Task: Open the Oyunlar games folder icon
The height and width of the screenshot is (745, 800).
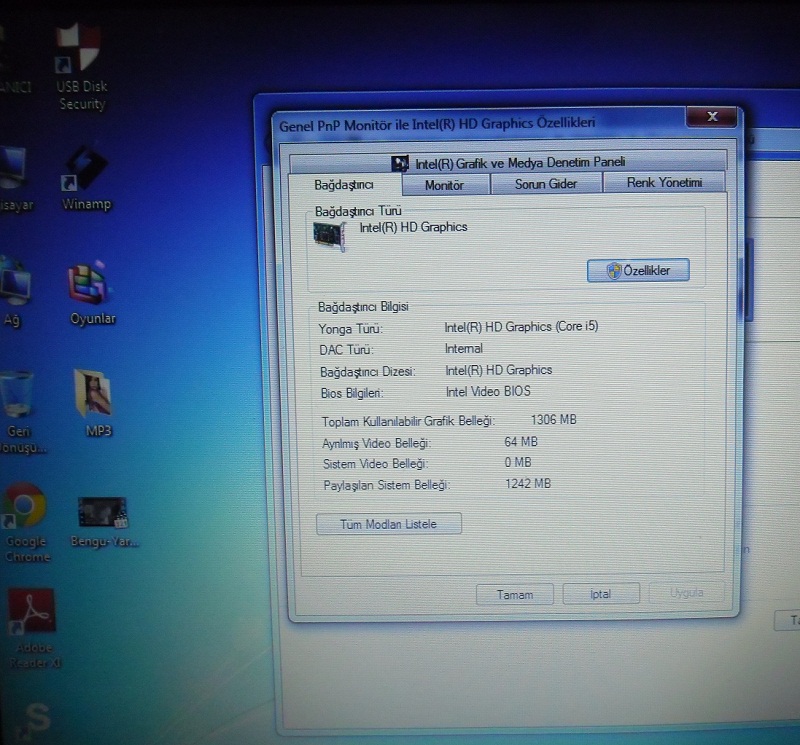Action: [x=92, y=293]
